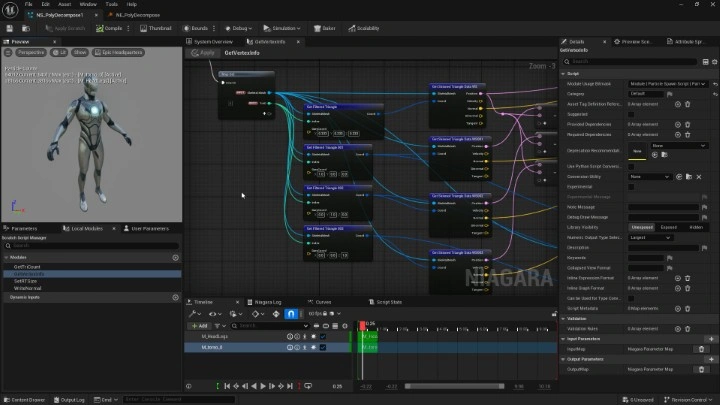
Task: Click the Save icon in toolbar
Action: [8, 29]
